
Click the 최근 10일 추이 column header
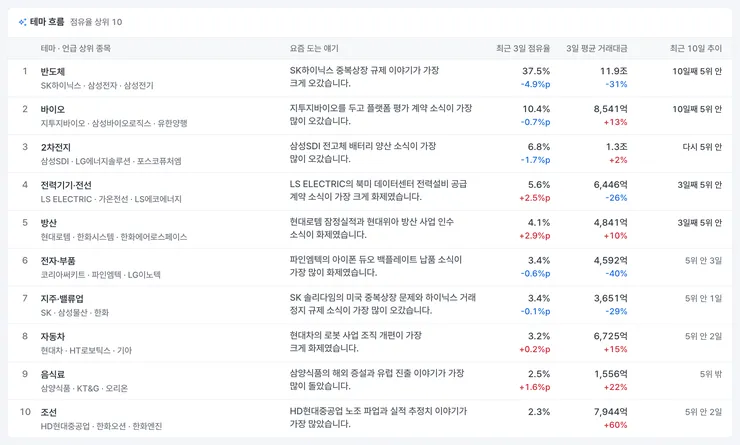[x=696, y=48]
